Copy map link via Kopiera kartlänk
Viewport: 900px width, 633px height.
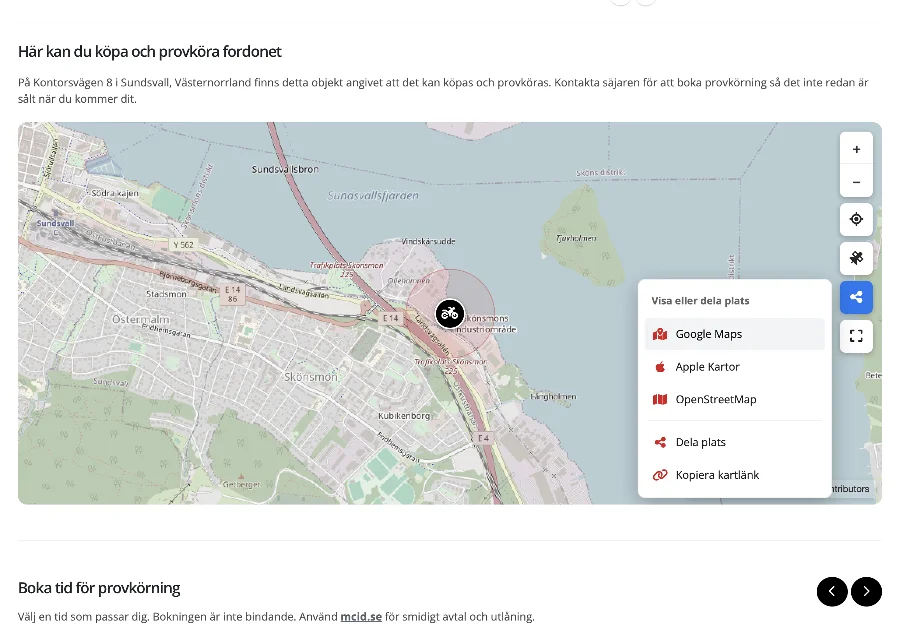[x=735, y=475]
